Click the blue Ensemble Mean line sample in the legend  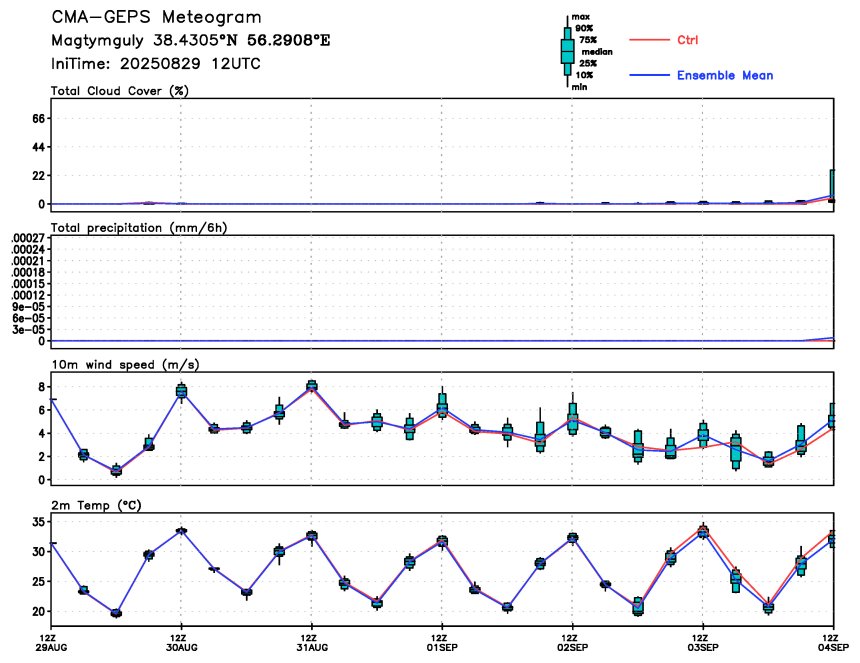649,75
